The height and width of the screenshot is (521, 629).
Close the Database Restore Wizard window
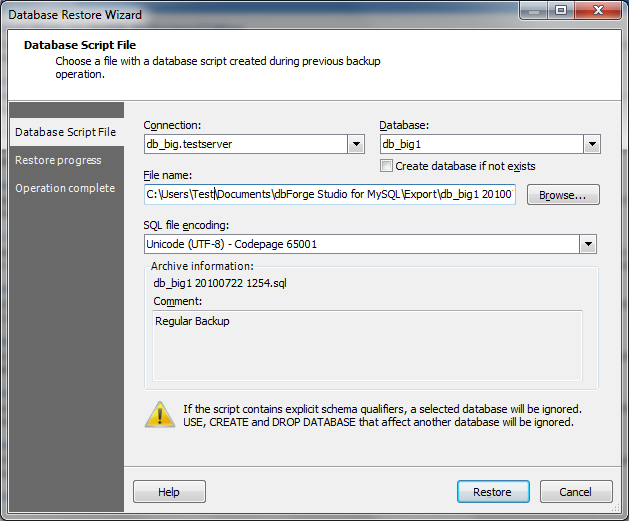[x=598, y=10]
